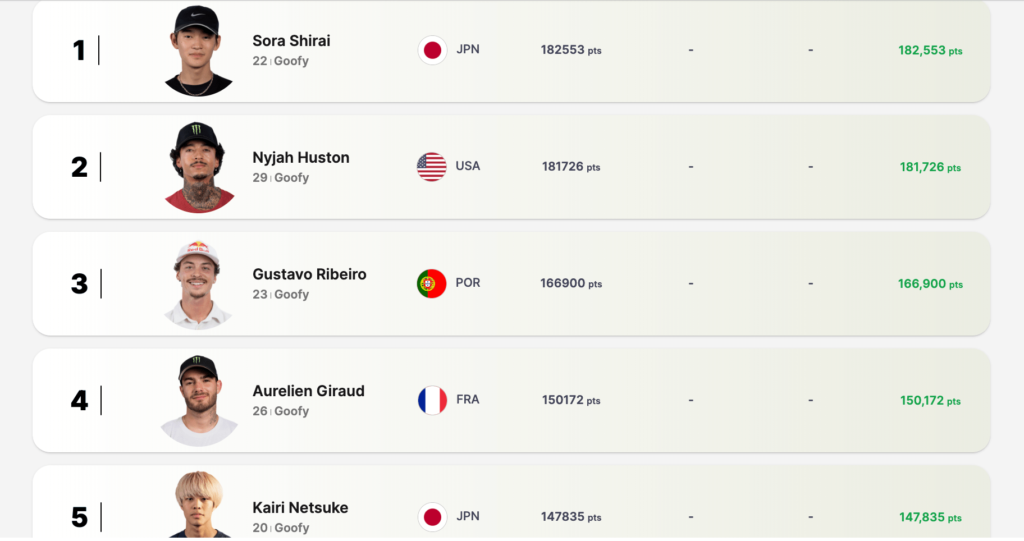This screenshot has height=541, width=1024.
Task: Click the rank number 3 row
Action: click(x=80, y=284)
